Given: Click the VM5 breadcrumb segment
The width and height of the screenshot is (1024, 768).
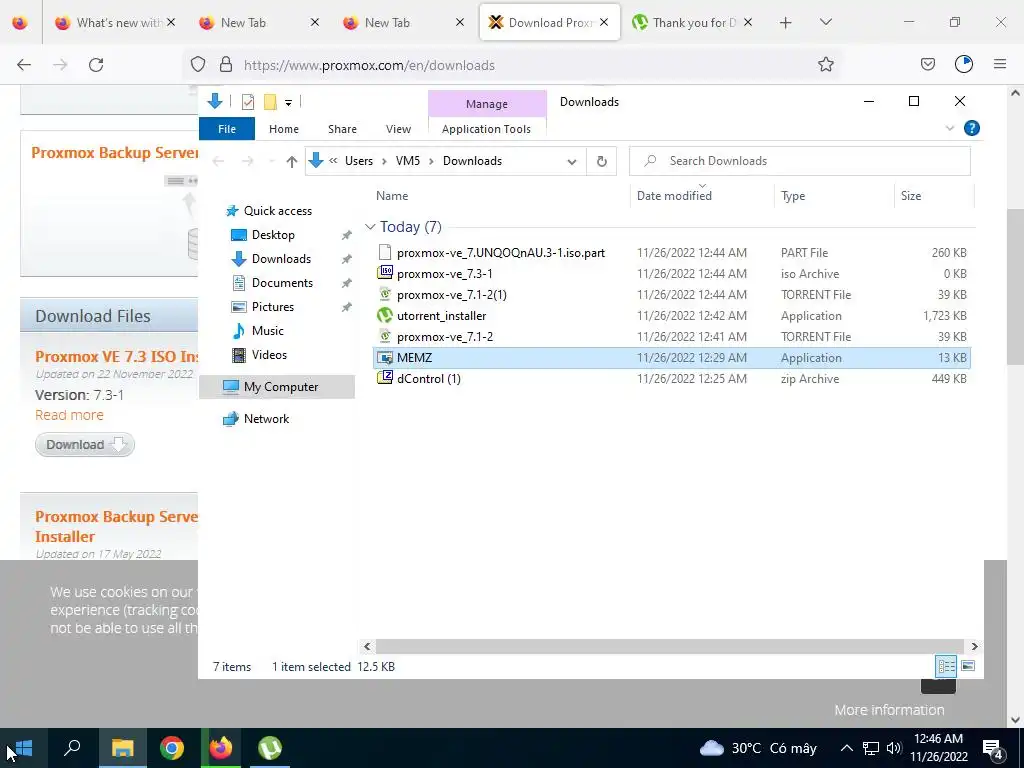Looking at the screenshot, I should tap(408, 161).
